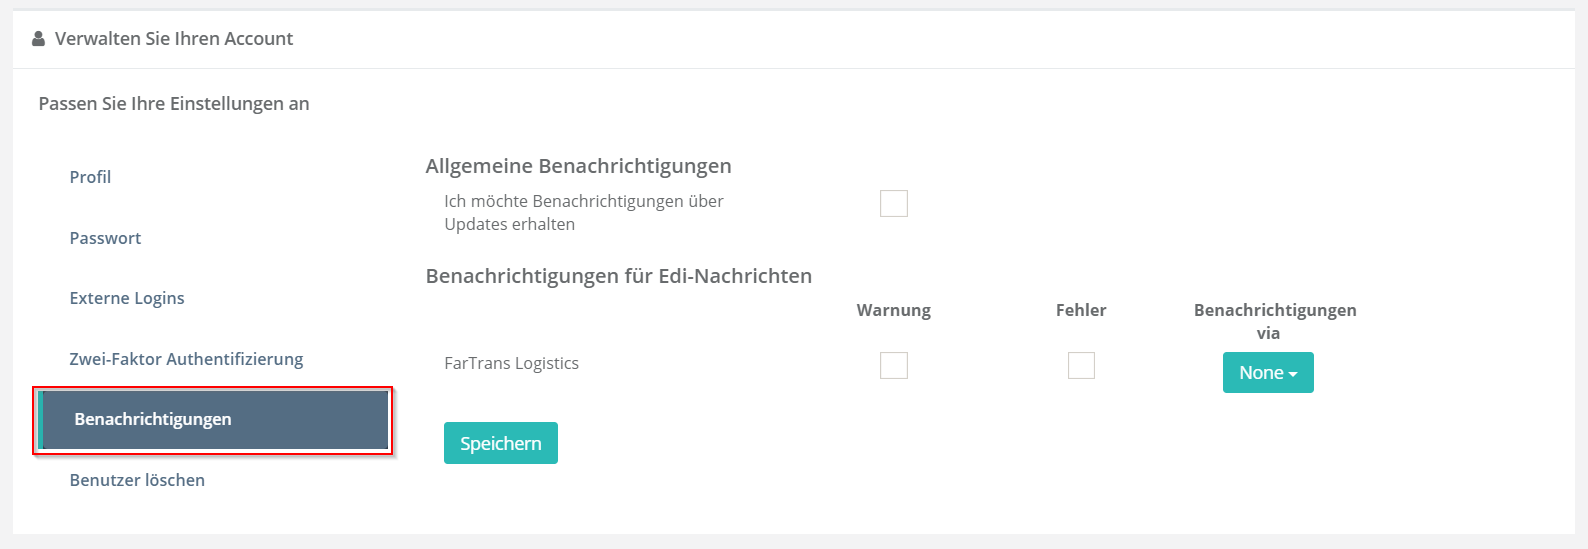Click the Allgemeine Benachrichtigungen heading
This screenshot has height=549, width=1588.
click(578, 166)
